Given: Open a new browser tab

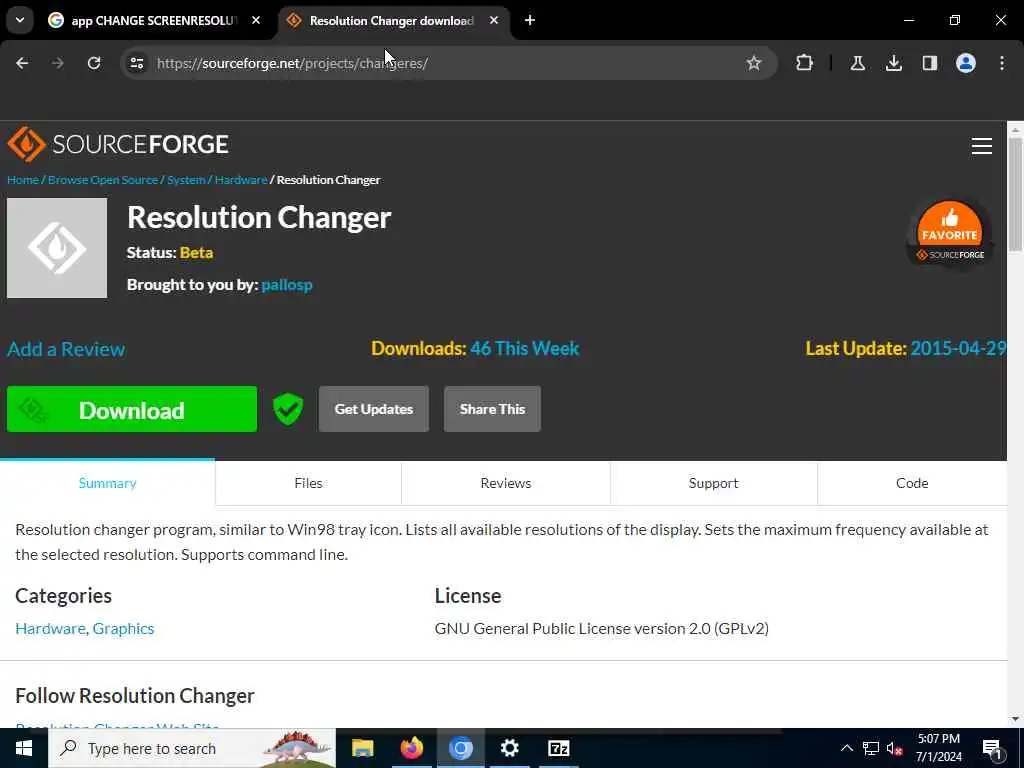Looking at the screenshot, I should (530, 20).
